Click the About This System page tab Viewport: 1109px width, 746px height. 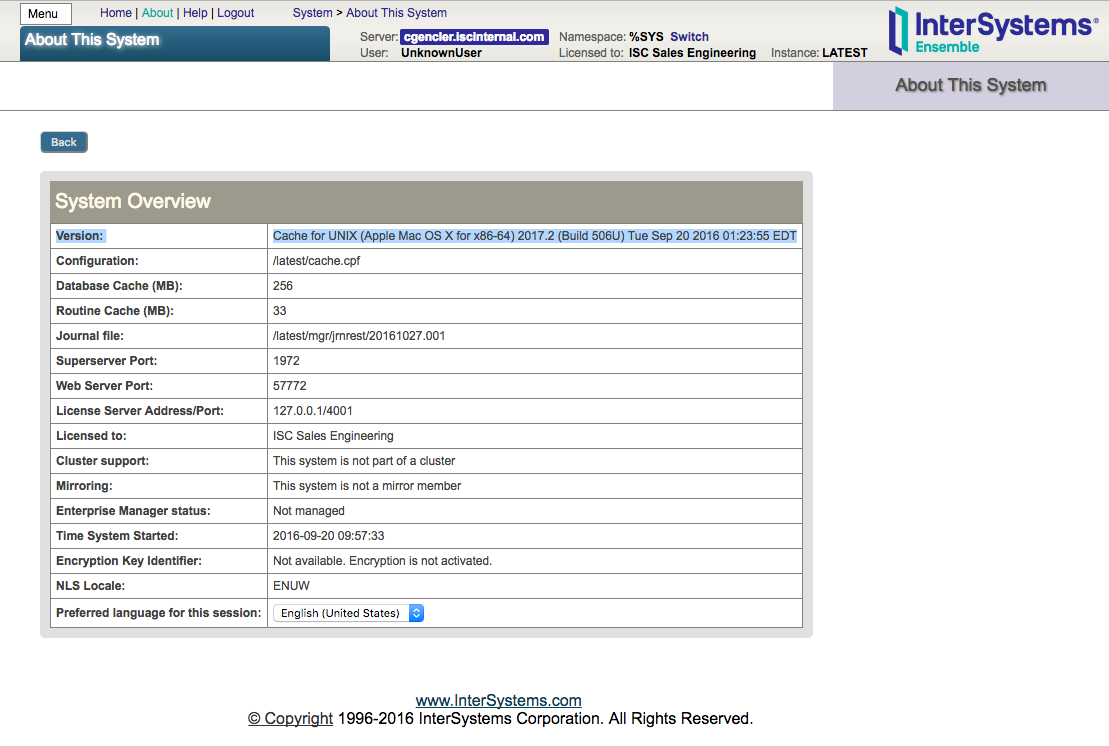click(x=970, y=86)
